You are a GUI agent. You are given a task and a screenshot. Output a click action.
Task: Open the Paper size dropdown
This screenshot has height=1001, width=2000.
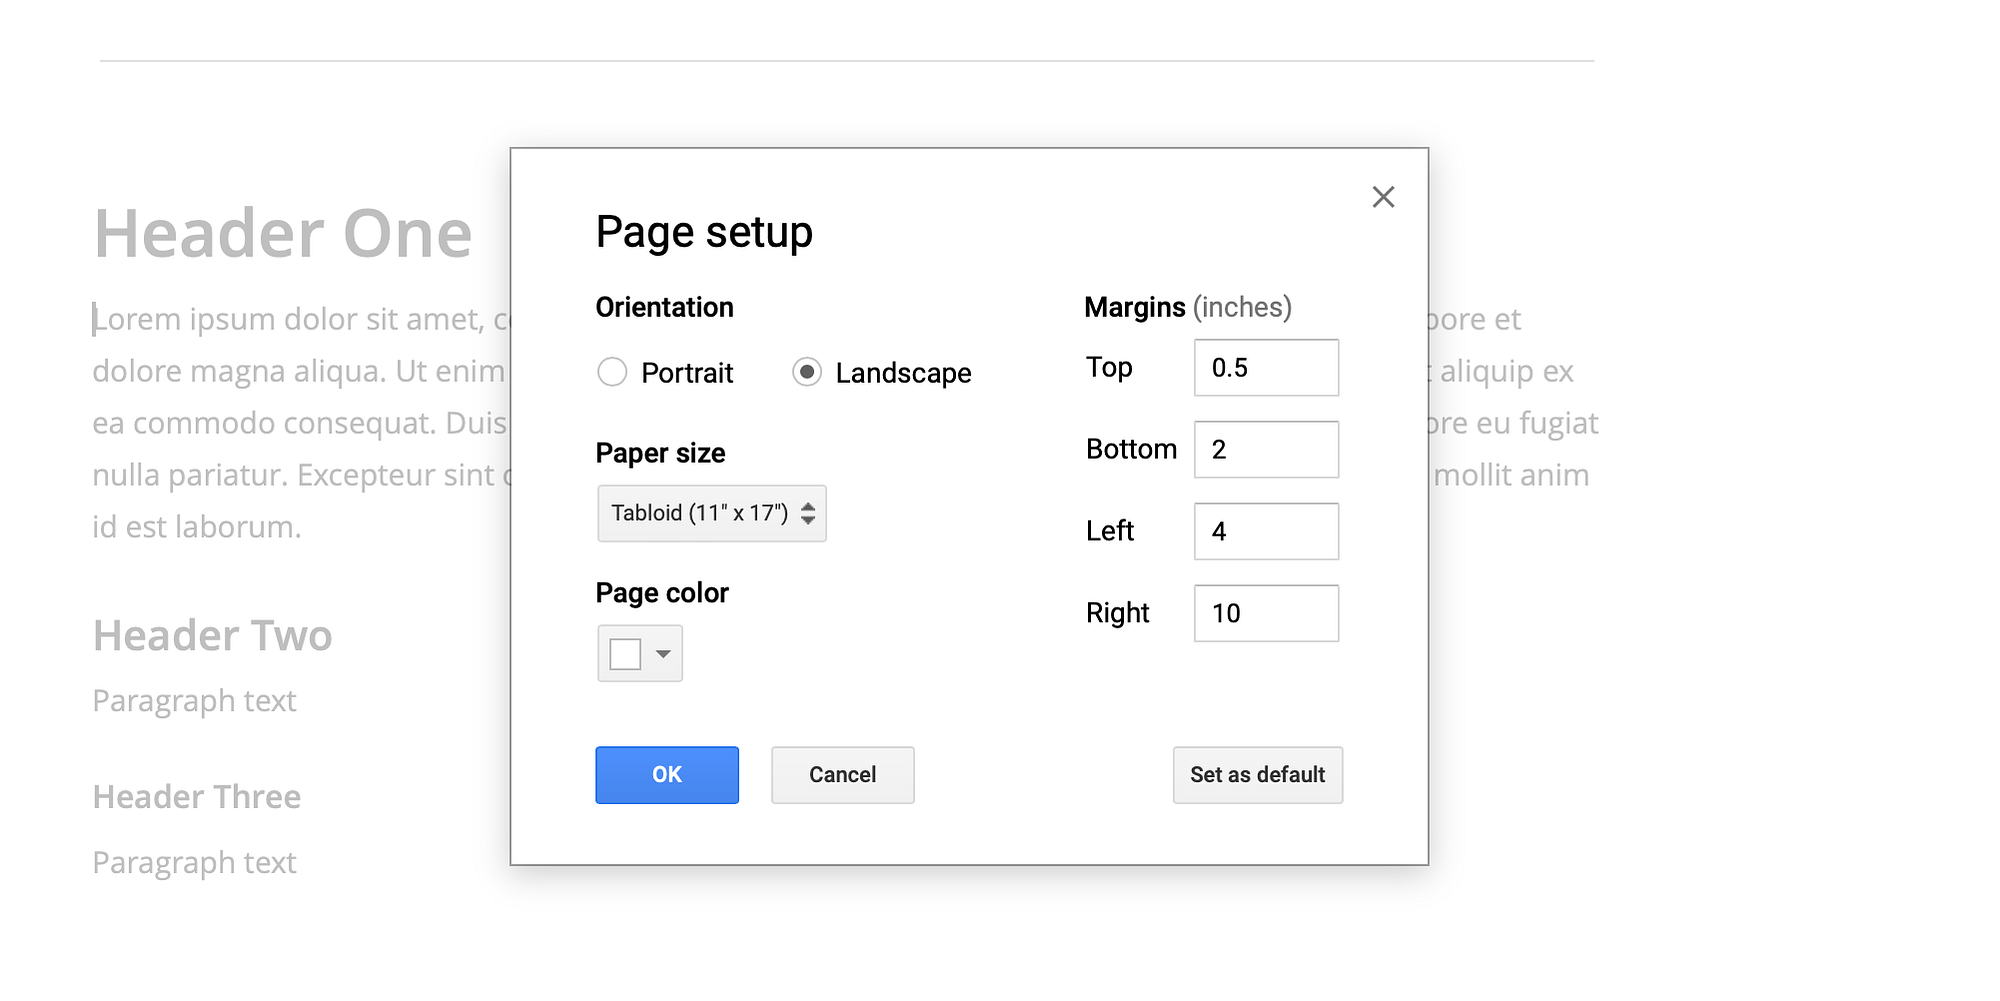point(711,513)
